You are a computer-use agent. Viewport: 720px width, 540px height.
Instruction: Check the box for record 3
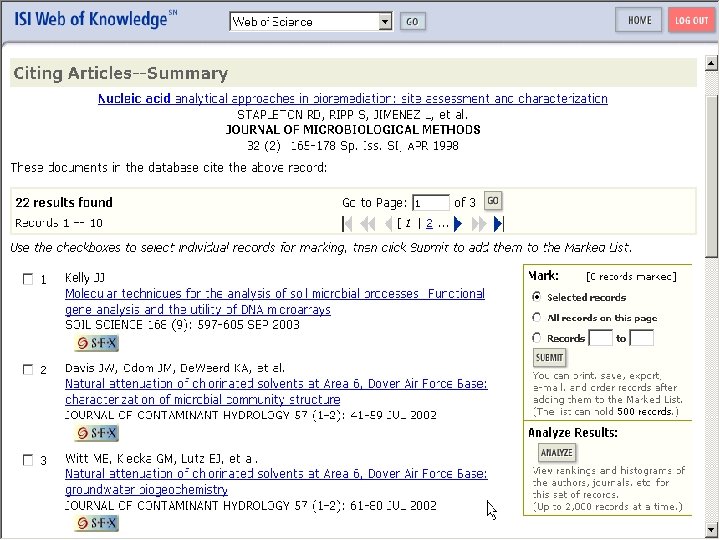coord(28,460)
